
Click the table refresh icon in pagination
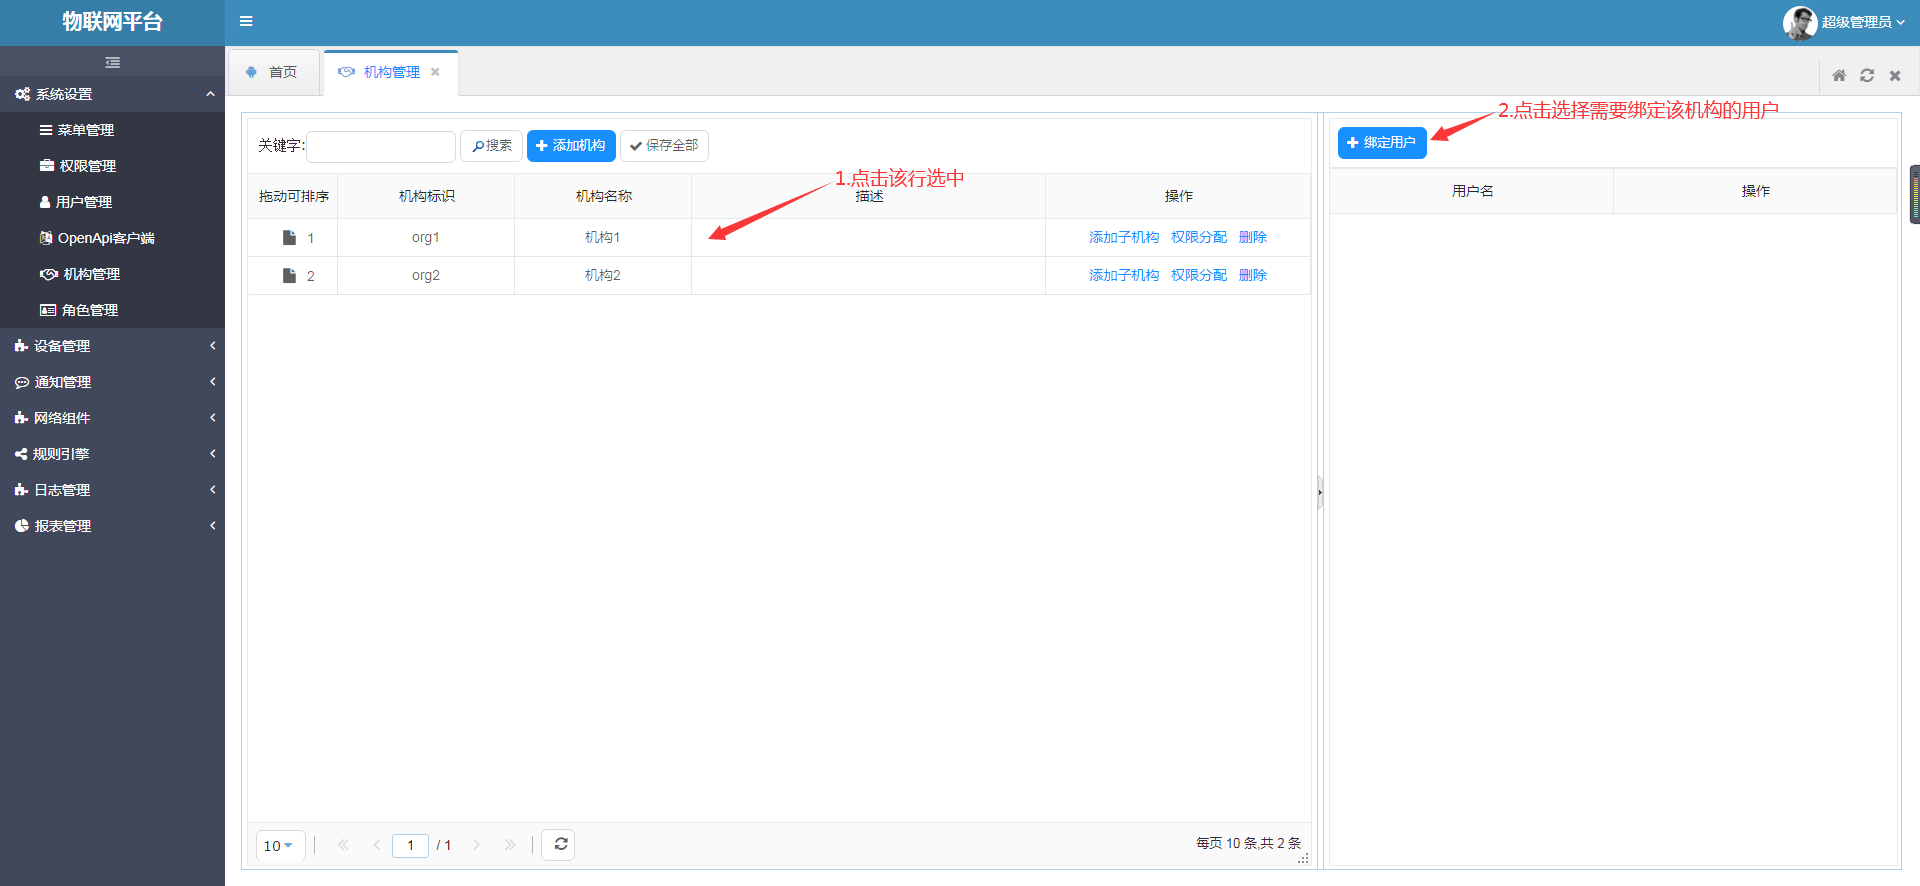click(560, 844)
